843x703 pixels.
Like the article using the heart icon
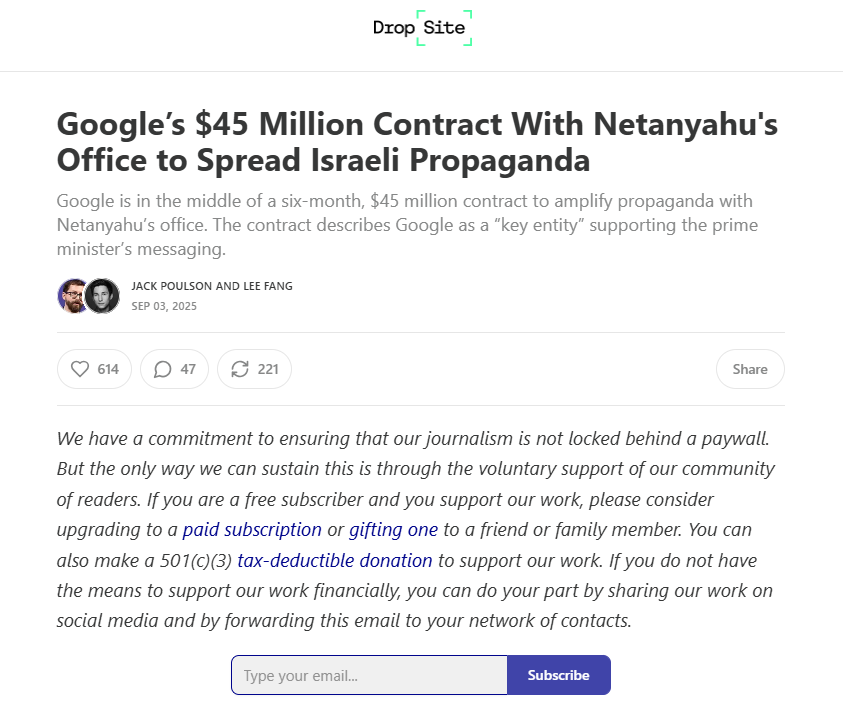(x=81, y=369)
